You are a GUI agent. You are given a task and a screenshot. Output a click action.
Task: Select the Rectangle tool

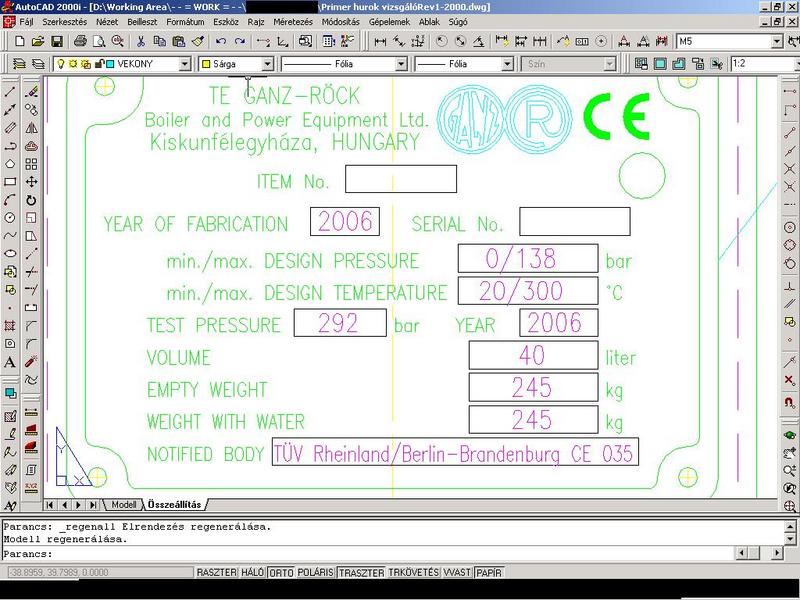point(10,182)
